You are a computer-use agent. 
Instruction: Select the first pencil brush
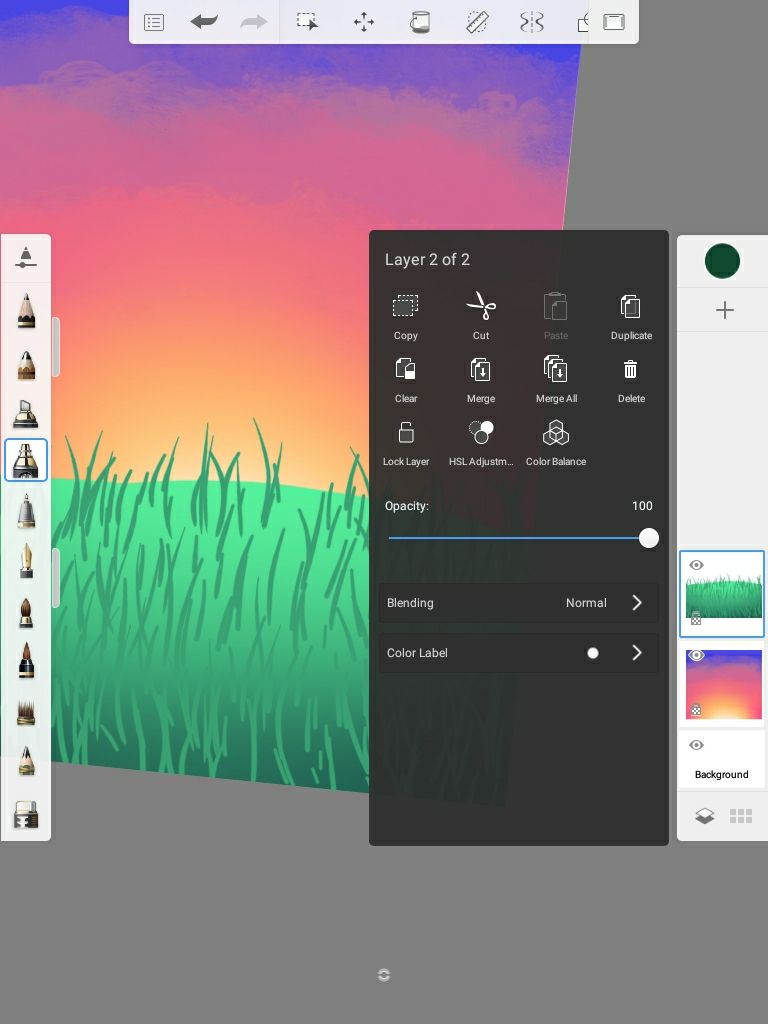click(26, 310)
